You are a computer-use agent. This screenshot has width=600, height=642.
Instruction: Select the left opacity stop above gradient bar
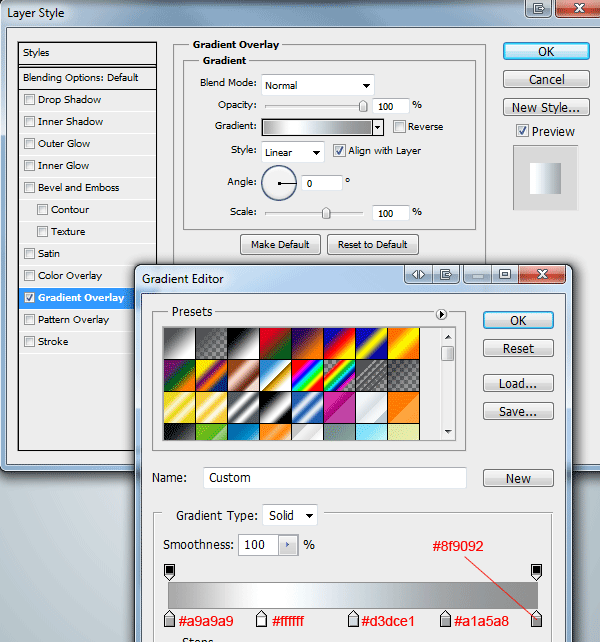coord(170,572)
